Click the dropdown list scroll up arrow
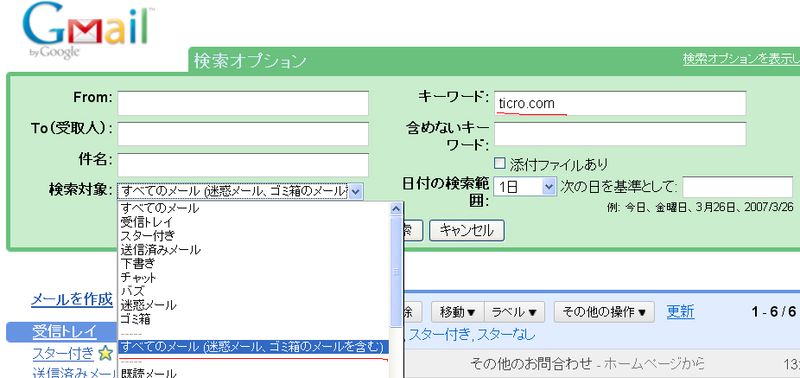This screenshot has width=800, height=378. click(x=396, y=209)
